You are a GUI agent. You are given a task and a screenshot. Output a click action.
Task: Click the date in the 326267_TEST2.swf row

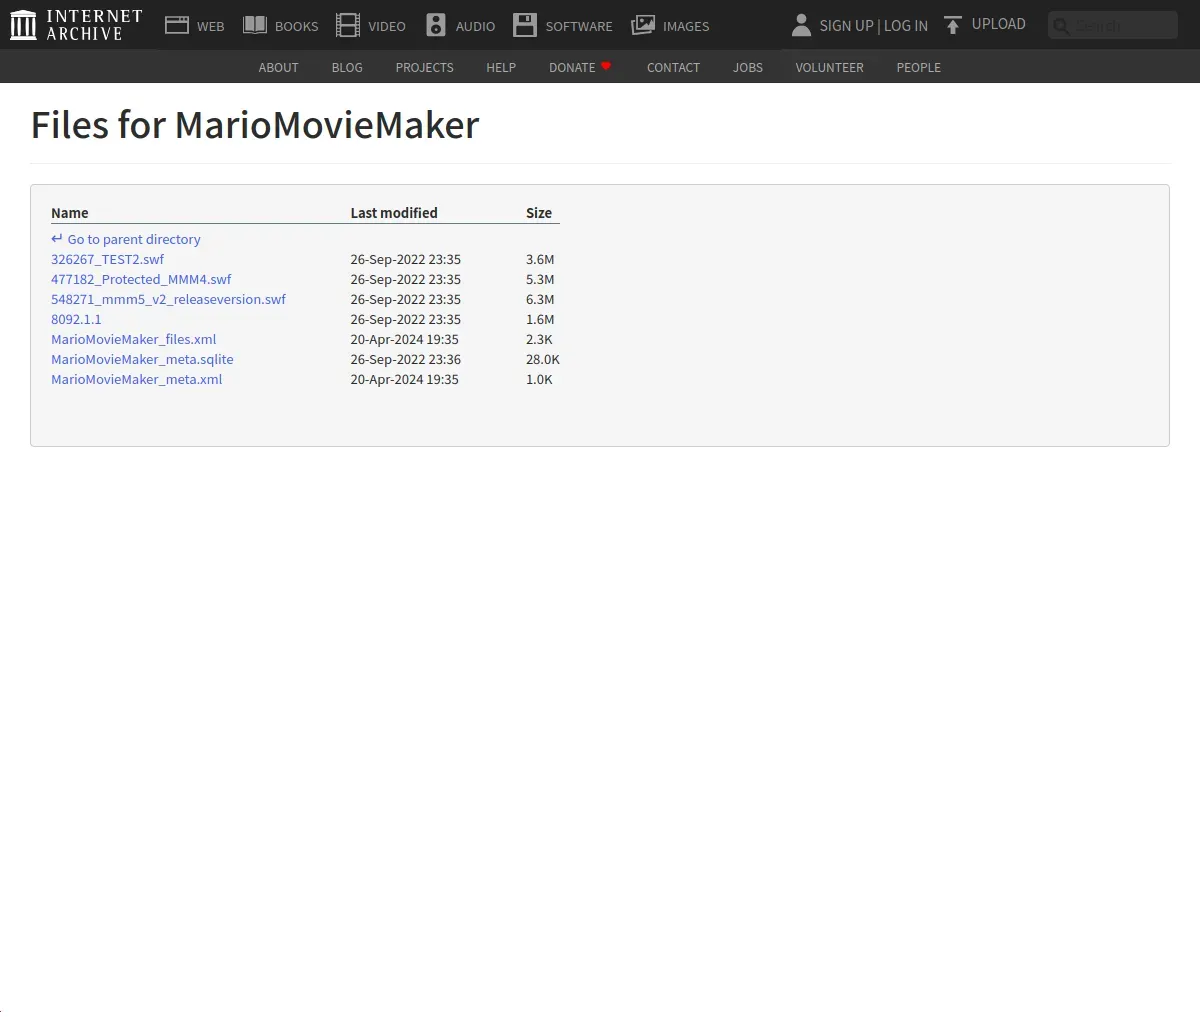click(405, 259)
